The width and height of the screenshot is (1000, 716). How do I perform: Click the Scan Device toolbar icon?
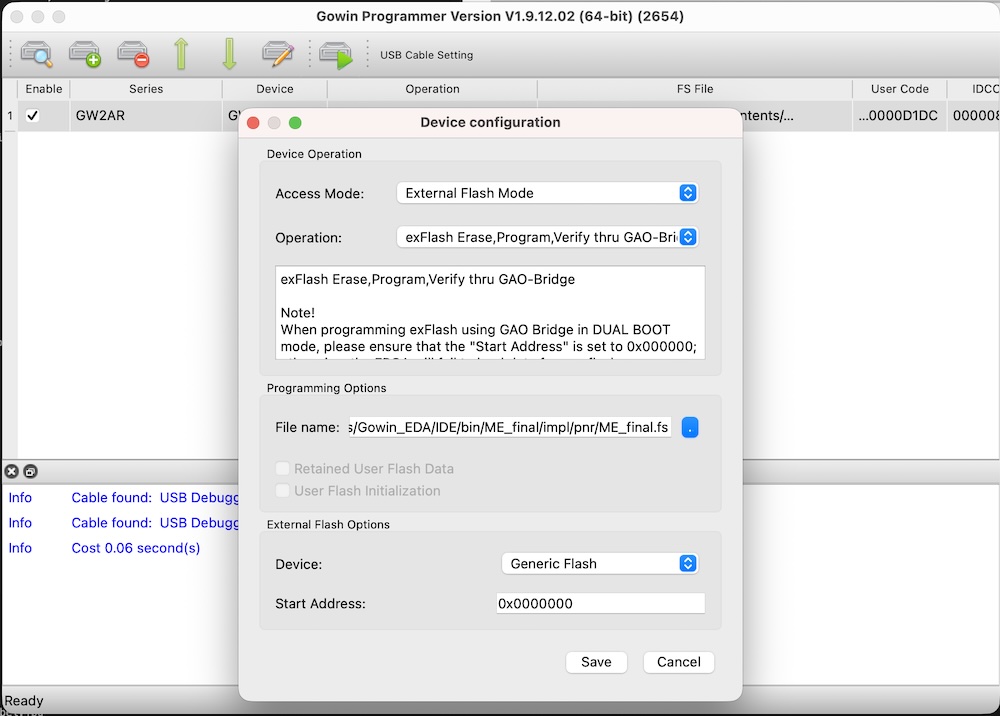pos(37,54)
